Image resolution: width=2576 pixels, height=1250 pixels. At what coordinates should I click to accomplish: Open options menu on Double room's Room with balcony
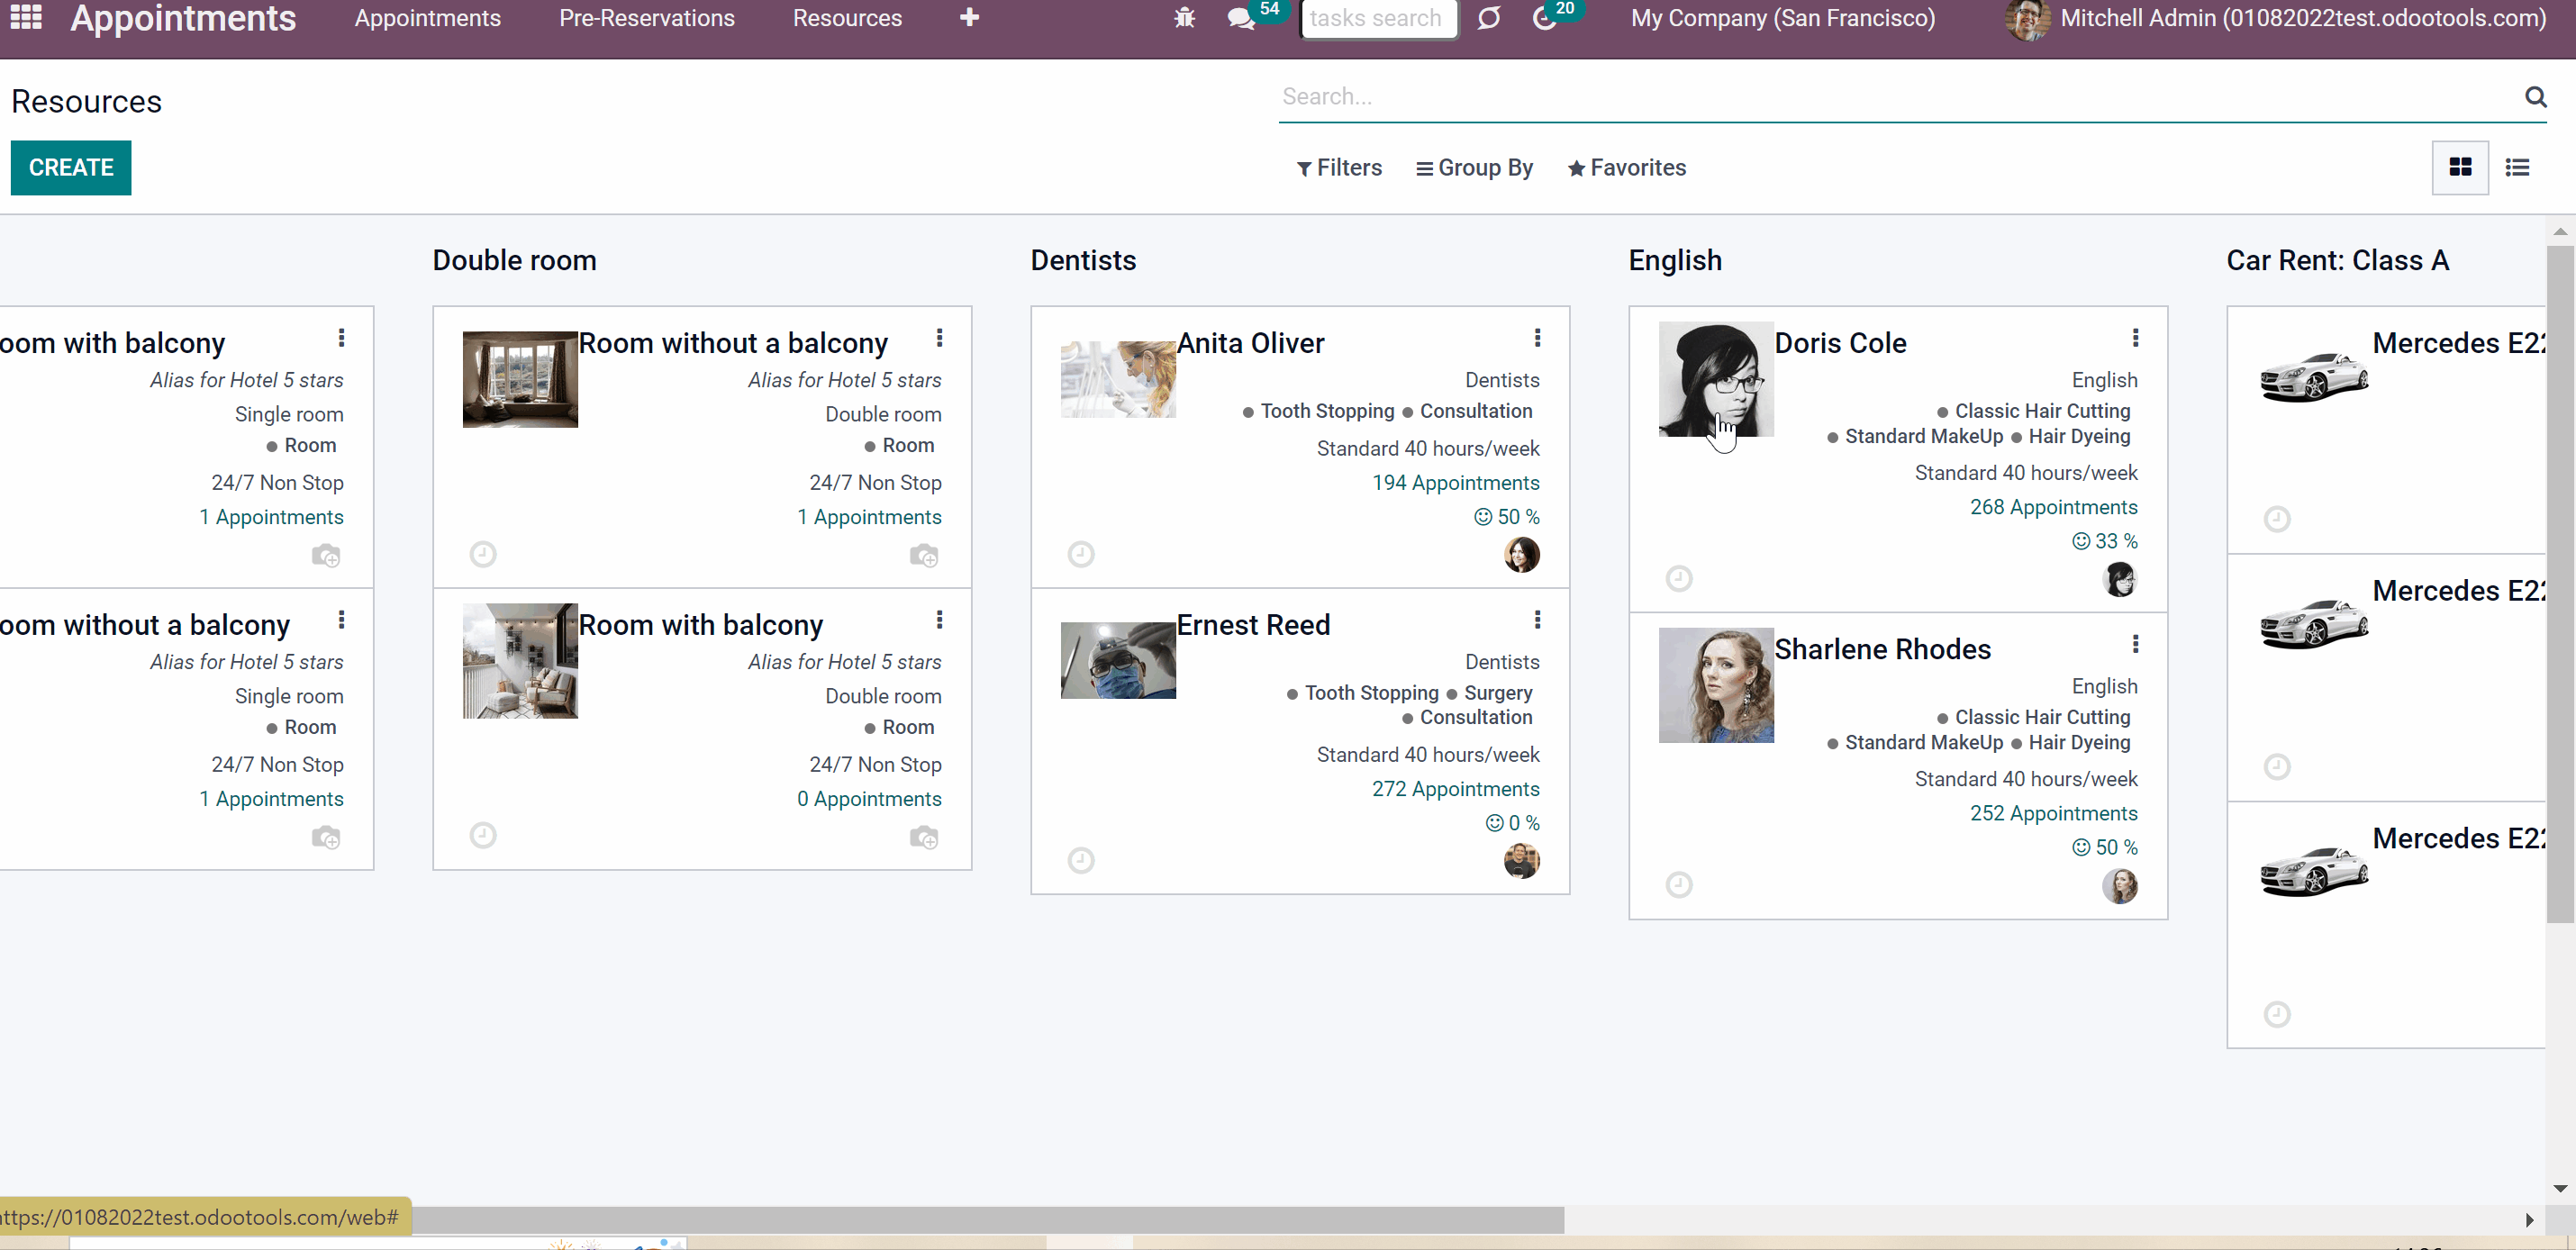[x=939, y=620]
